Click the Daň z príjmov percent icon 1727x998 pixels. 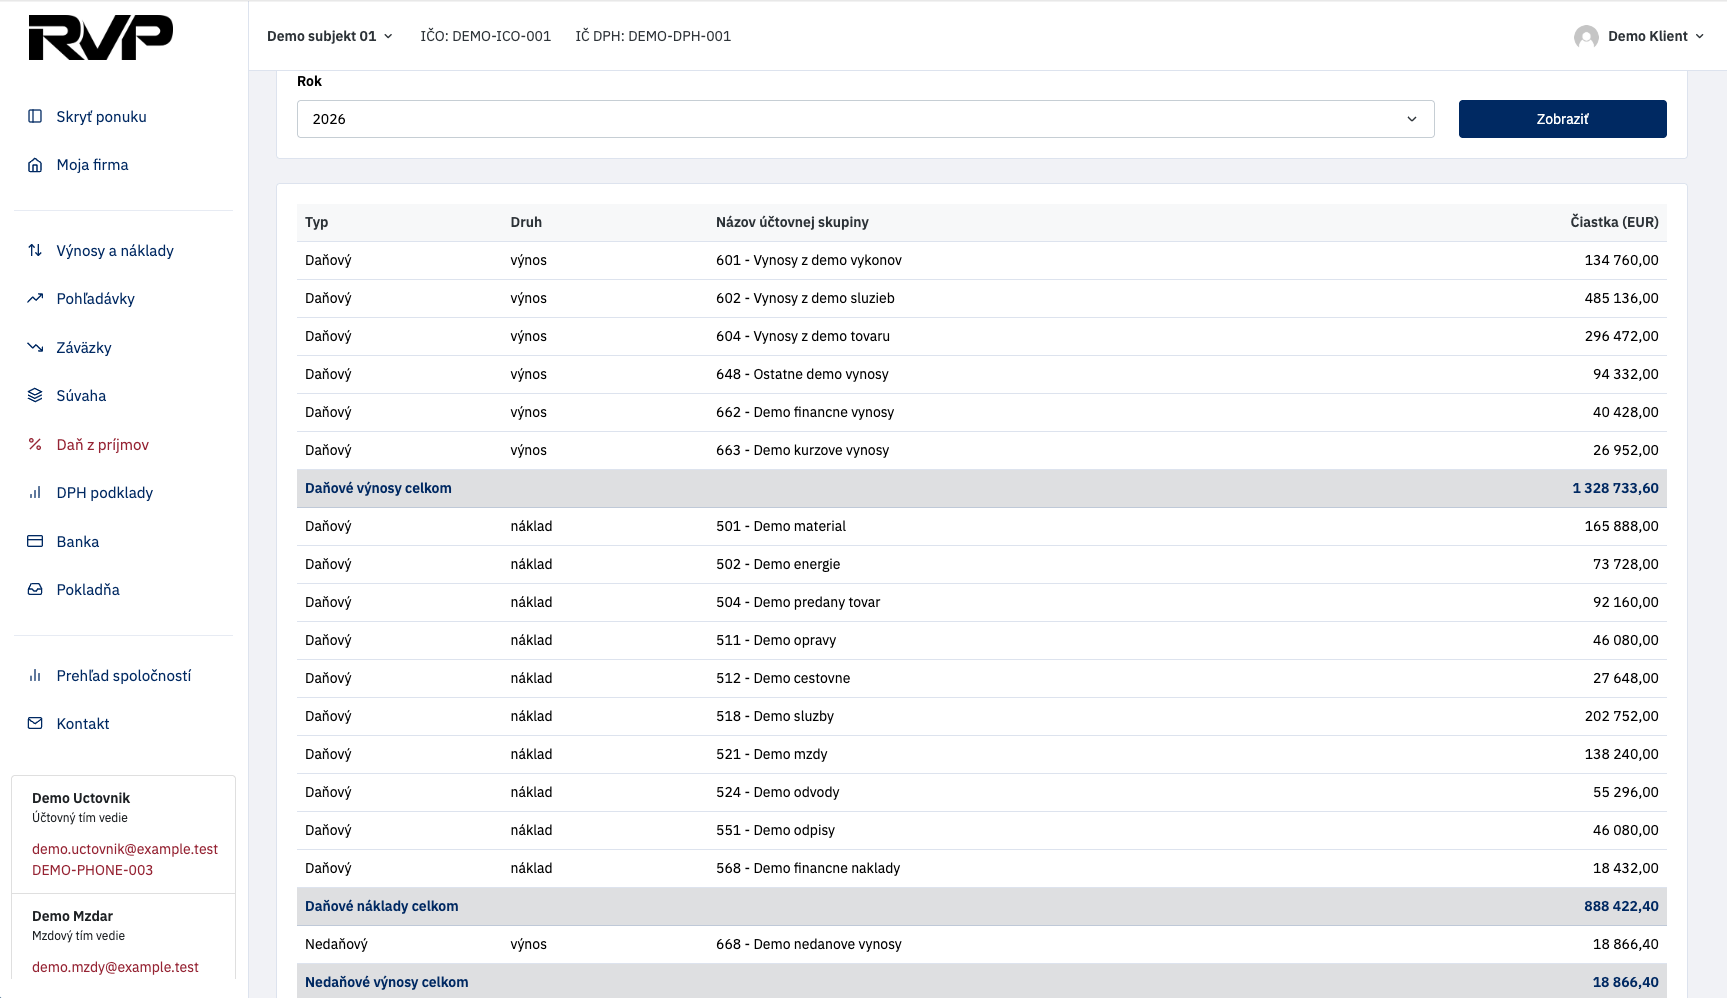pos(35,444)
